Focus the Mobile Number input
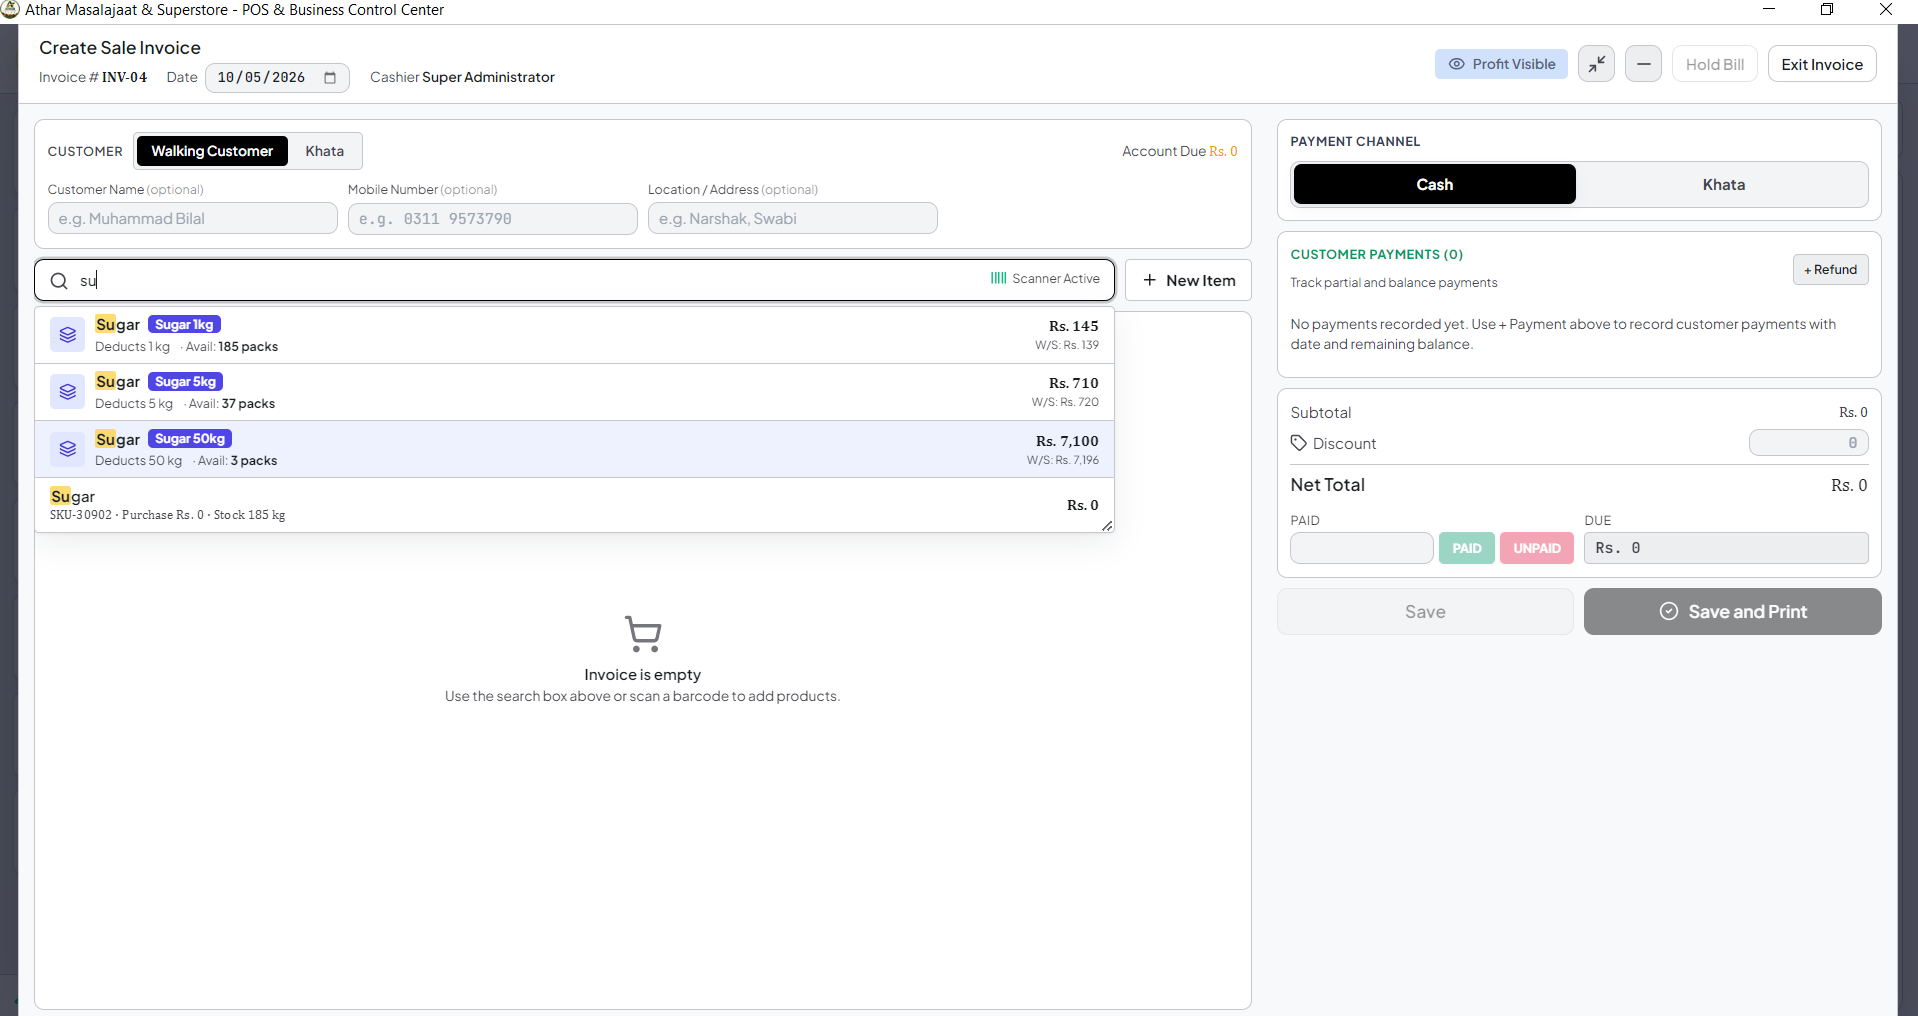Screen dimensions: 1918x1016 point(492,219)
